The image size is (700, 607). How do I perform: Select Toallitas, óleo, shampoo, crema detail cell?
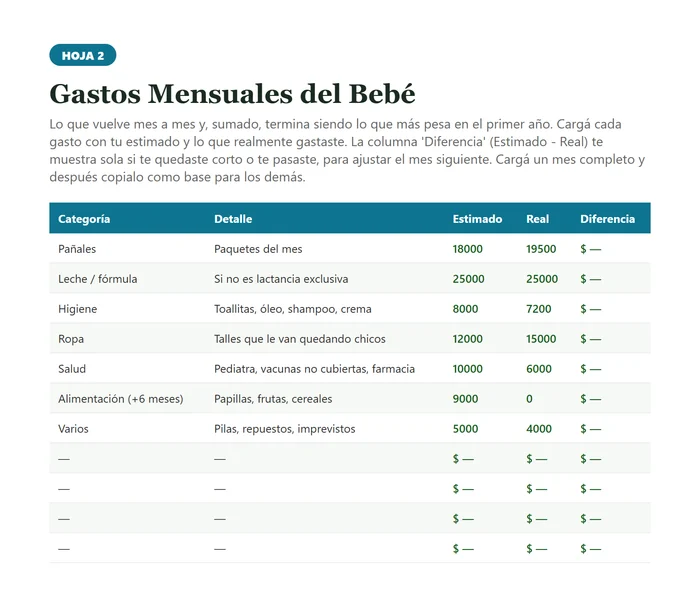293,309
